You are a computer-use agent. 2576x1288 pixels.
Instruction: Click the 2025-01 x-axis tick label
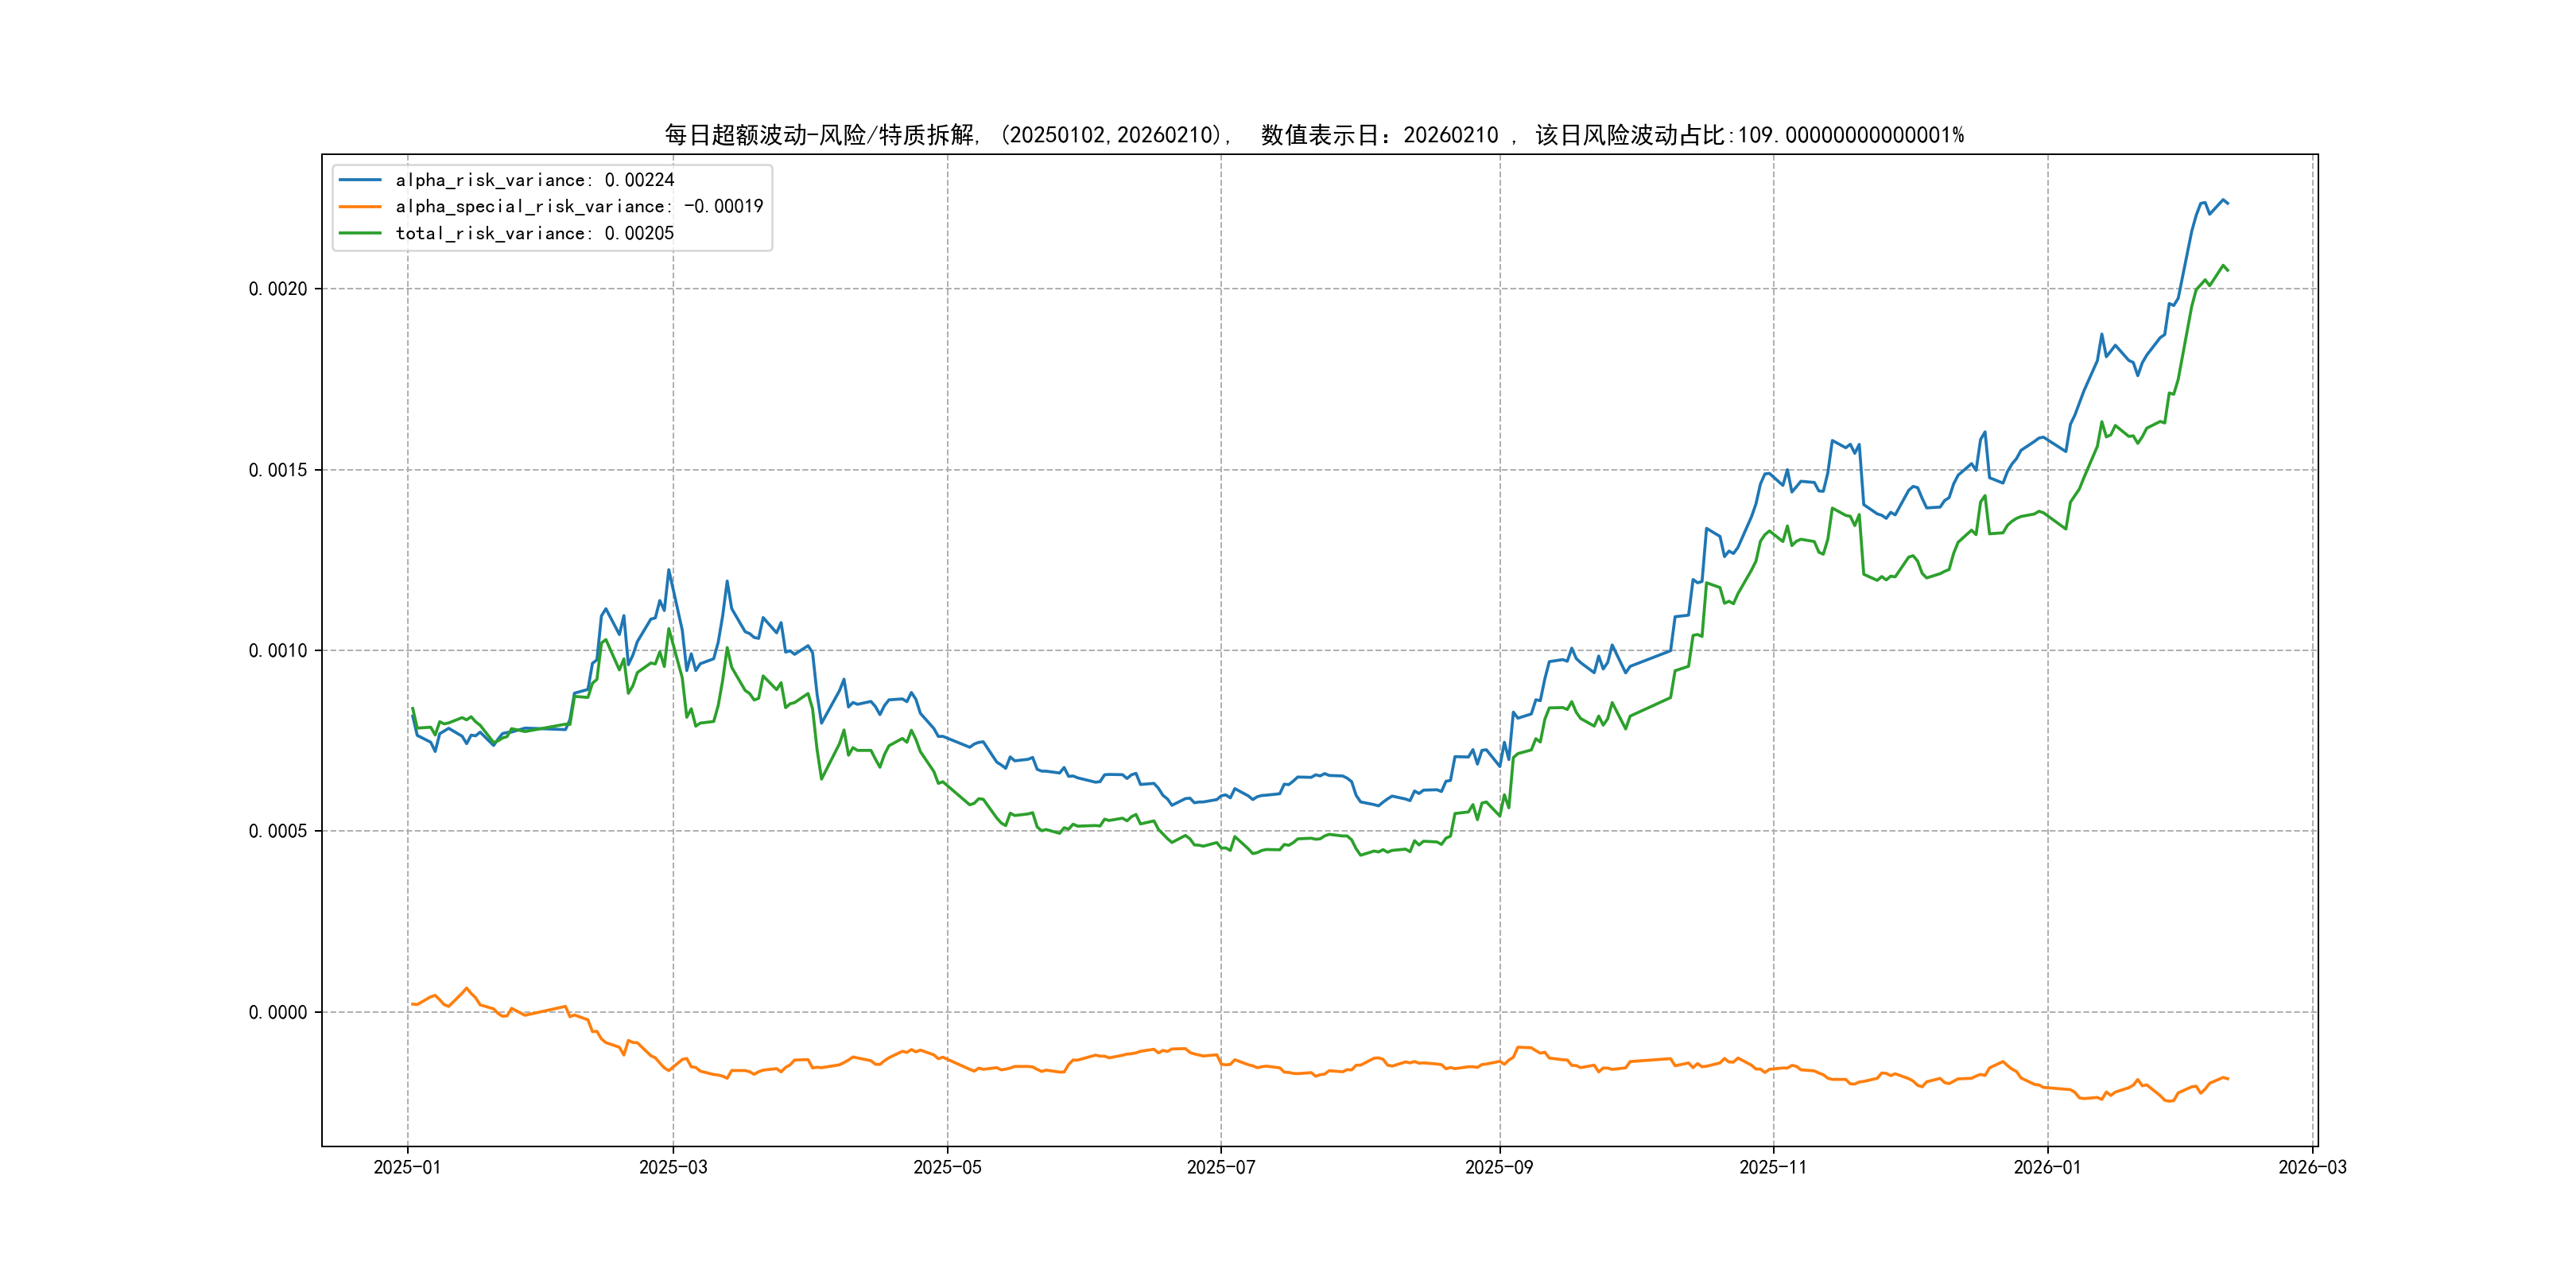coord(407,1167)
